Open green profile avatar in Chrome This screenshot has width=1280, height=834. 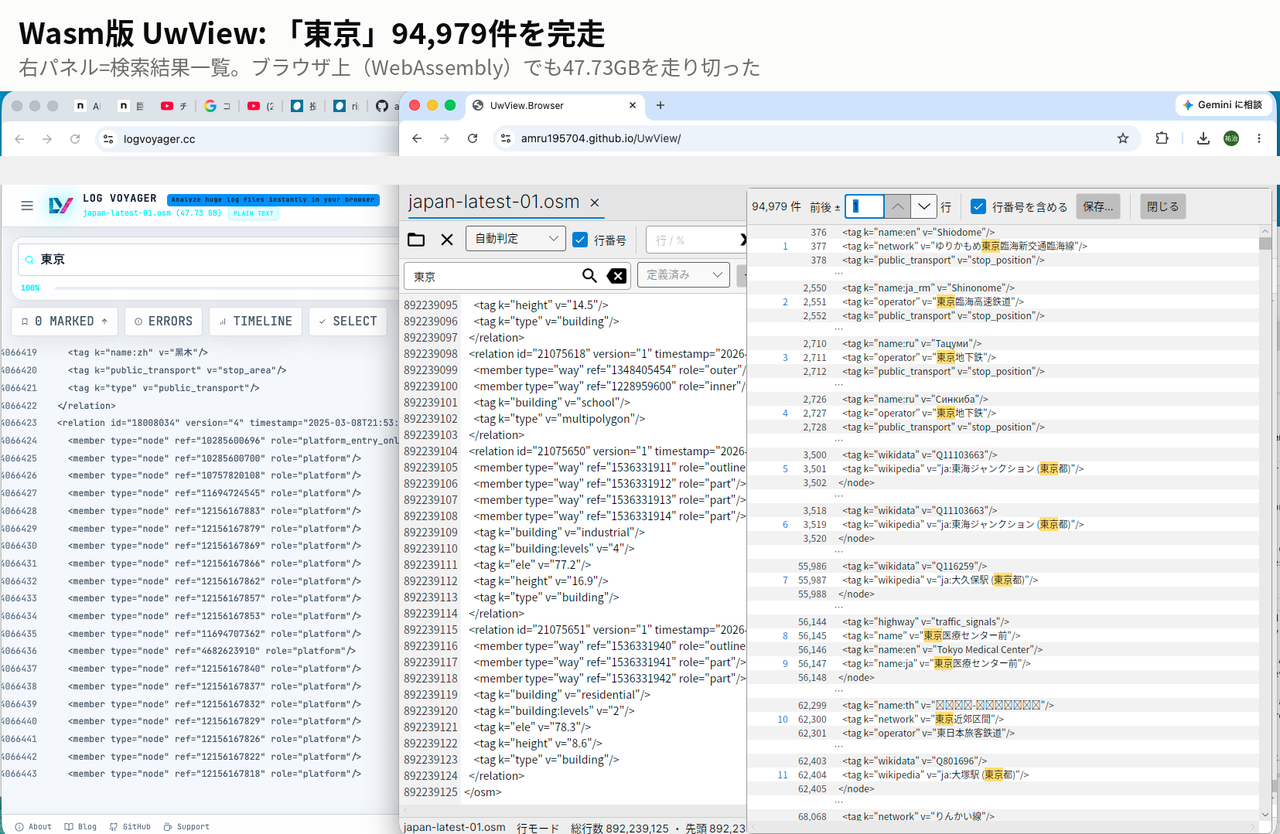click(x=1231, y=138)
